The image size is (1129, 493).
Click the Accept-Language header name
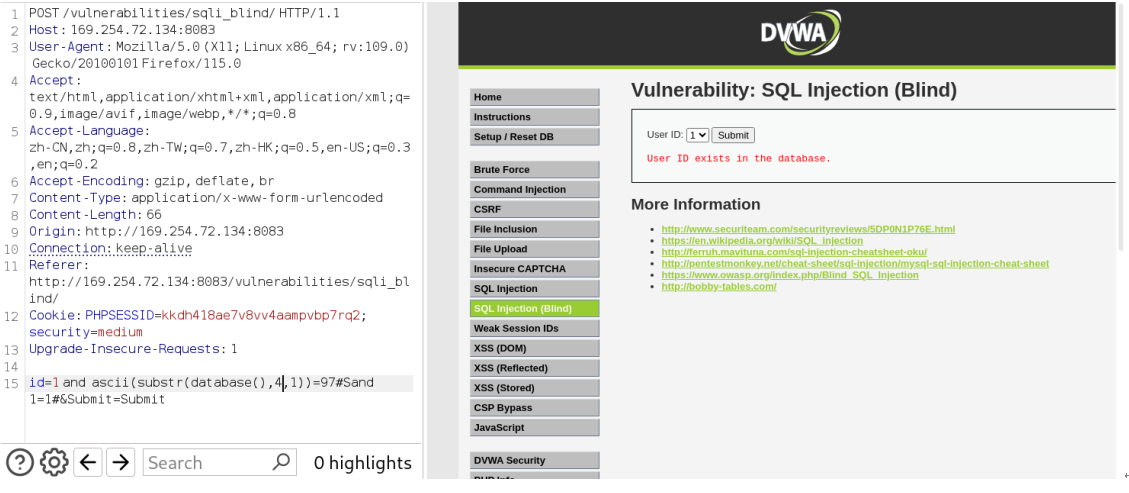click(x=86, y=130)
